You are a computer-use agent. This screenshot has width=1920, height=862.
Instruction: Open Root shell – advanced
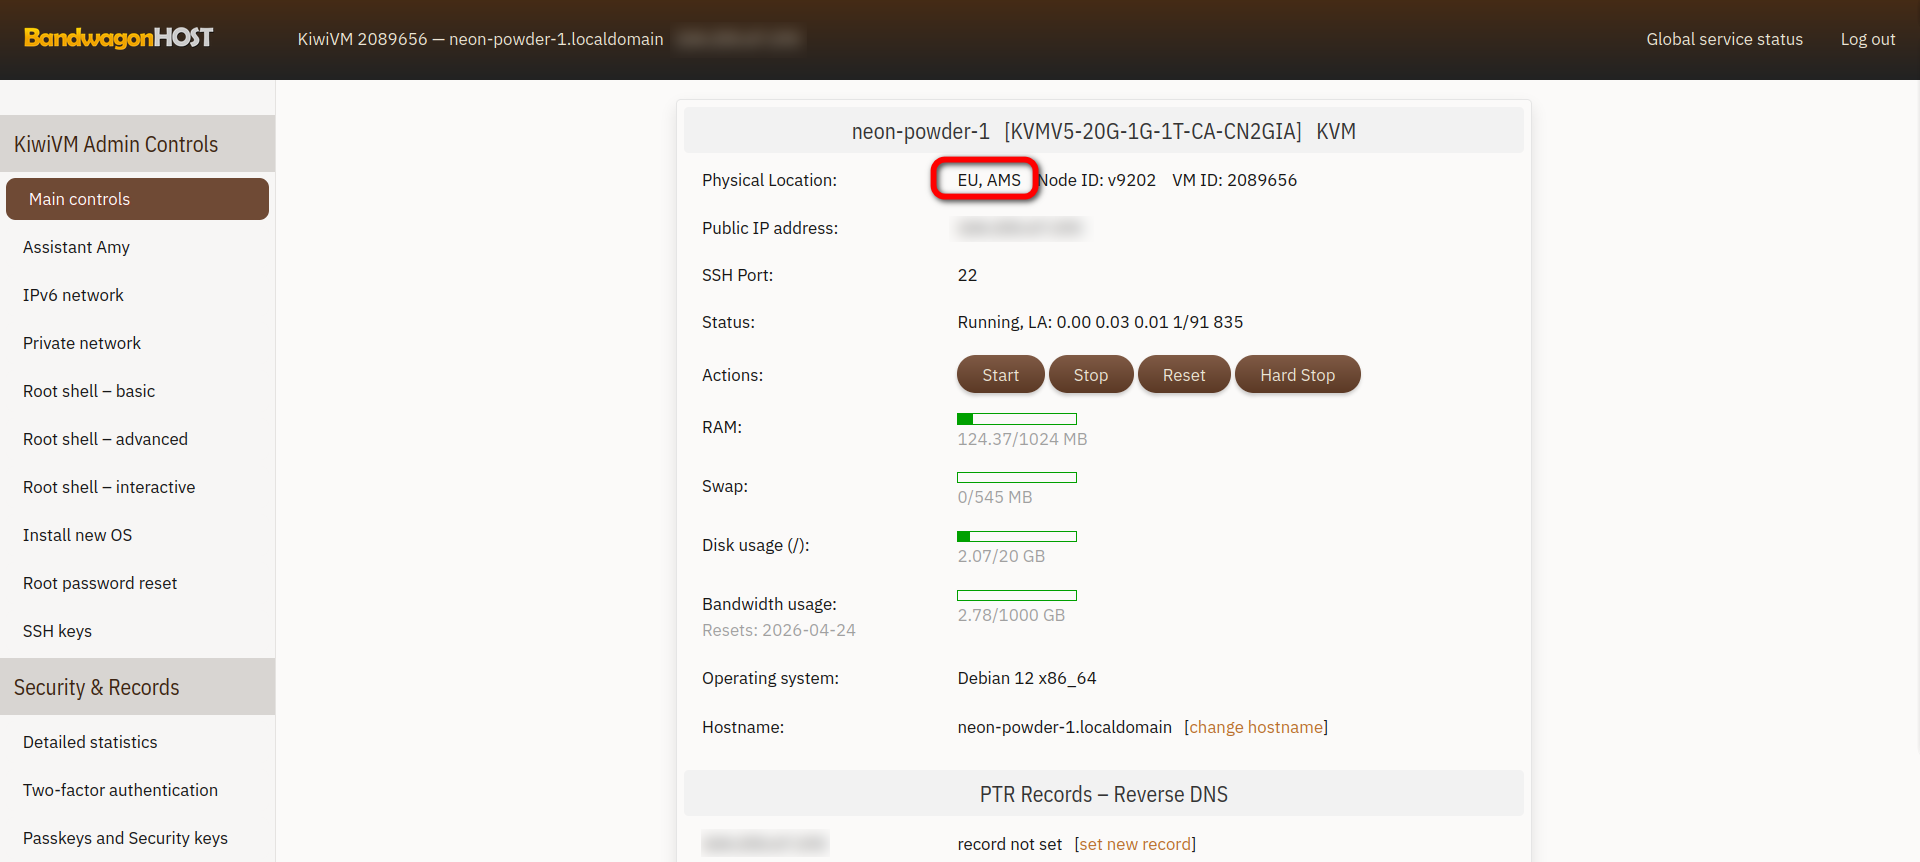(105, 439)
